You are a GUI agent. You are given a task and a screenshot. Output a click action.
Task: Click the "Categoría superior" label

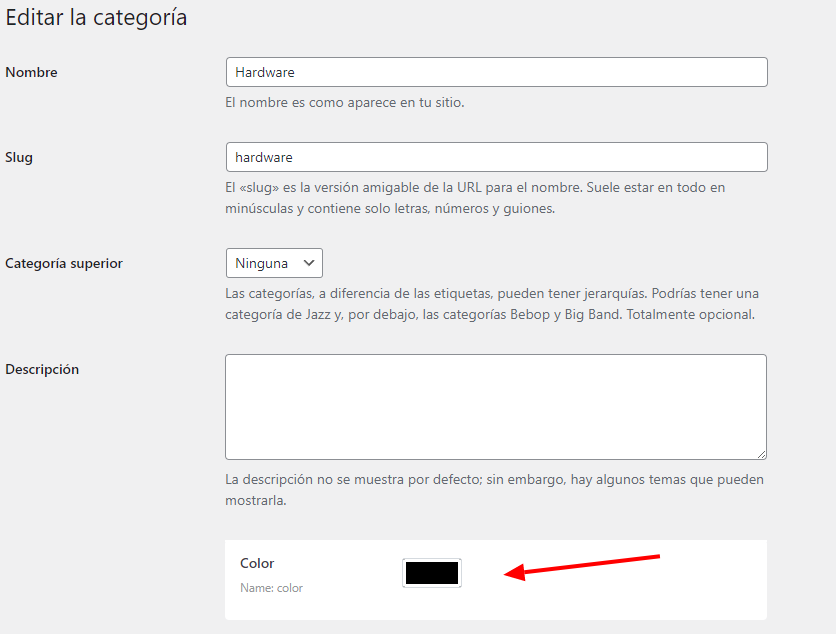(x=64, y=263)
